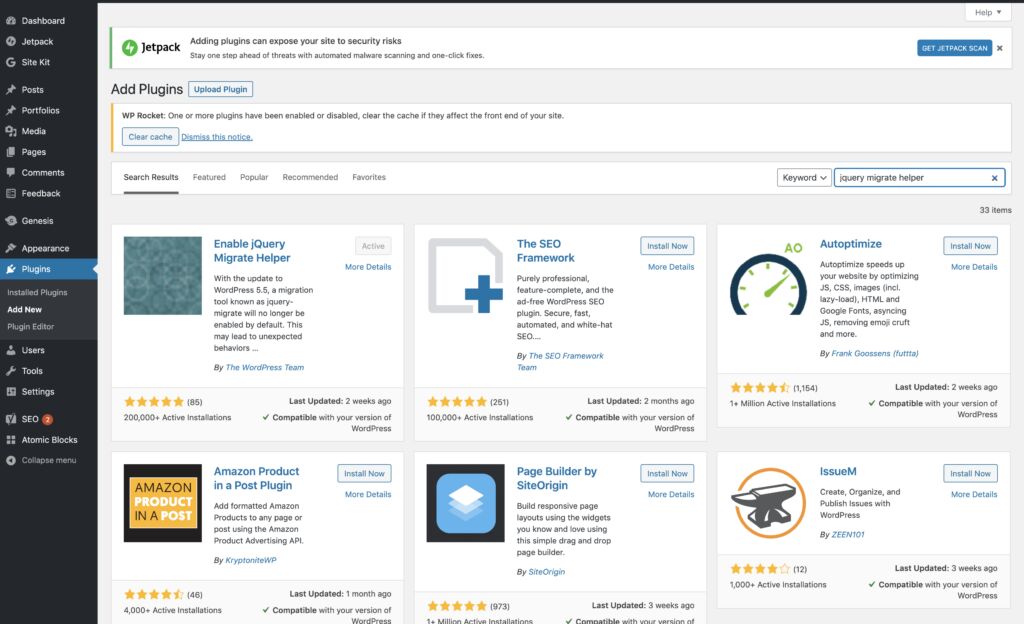Open the Plugin Editor submenu item
Viewport: 1024px width, 624px height.
(x=31, y=326)
